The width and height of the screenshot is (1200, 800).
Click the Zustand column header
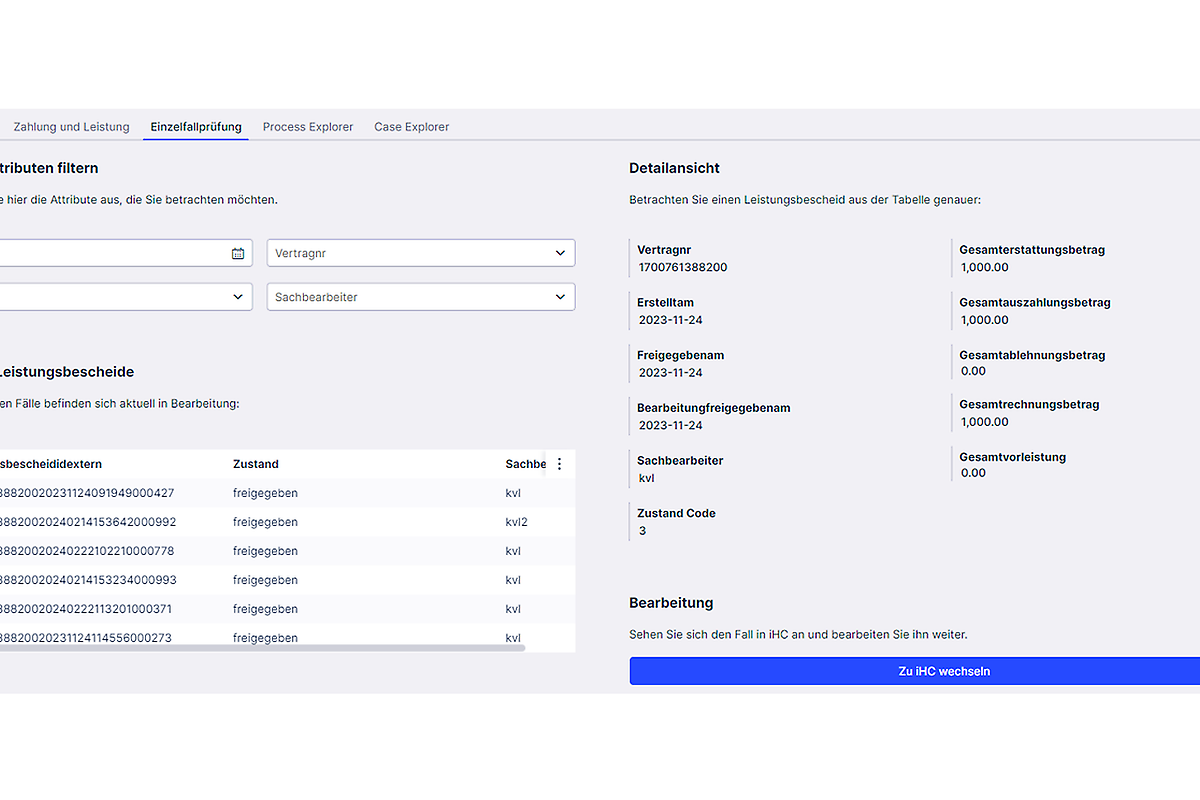[256, 464]
